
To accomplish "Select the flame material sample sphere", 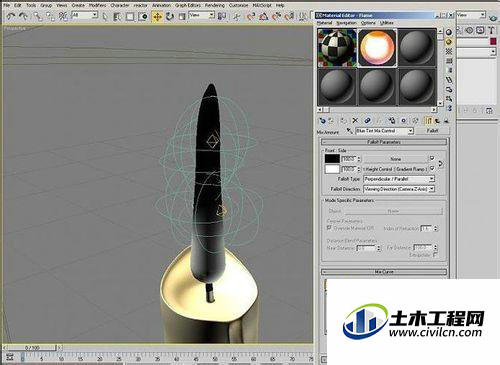I will pyautogui.click(x=377, y=48).
